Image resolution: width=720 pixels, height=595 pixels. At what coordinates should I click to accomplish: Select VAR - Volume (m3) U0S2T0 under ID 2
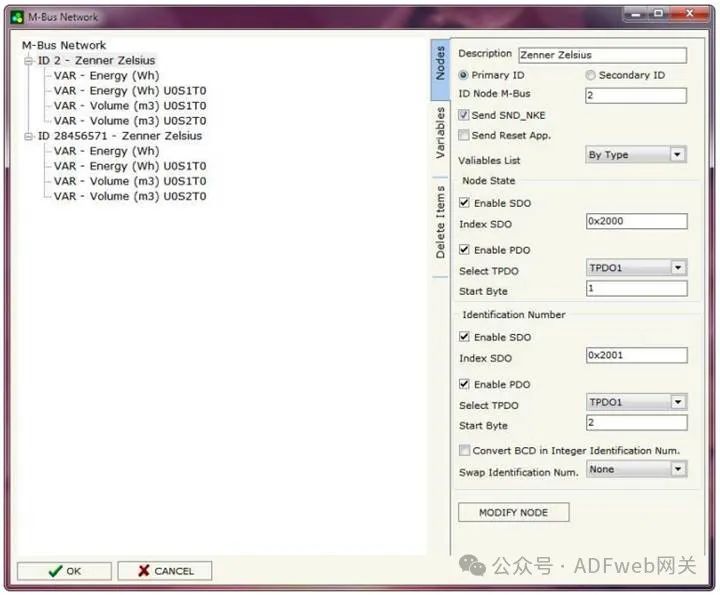tap(130, 121)
